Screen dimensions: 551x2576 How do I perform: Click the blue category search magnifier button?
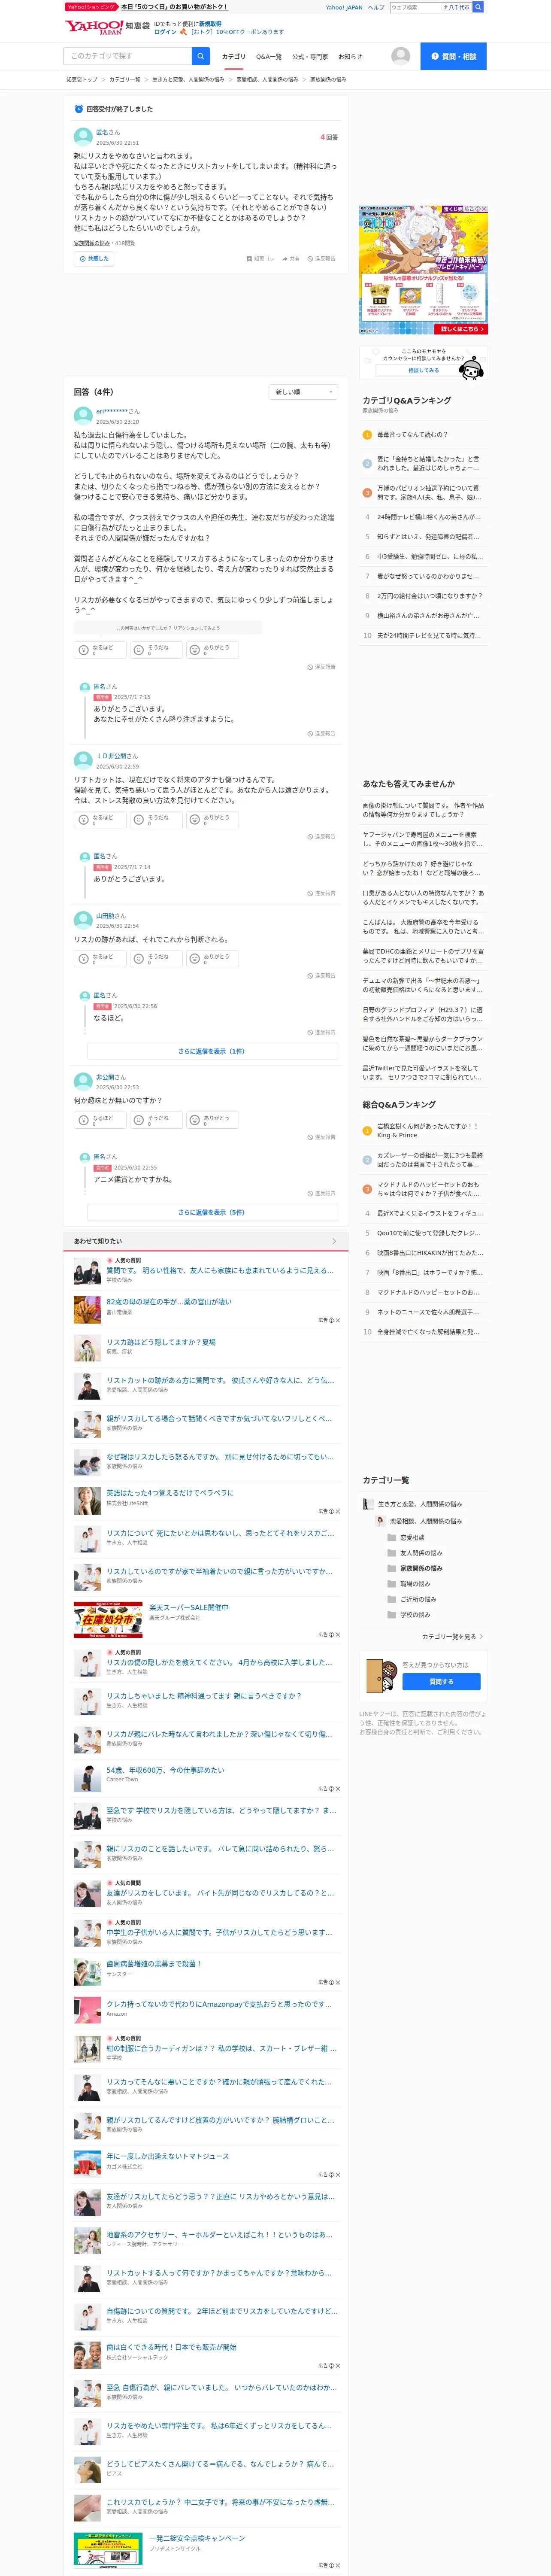click(x=201, y=56)
